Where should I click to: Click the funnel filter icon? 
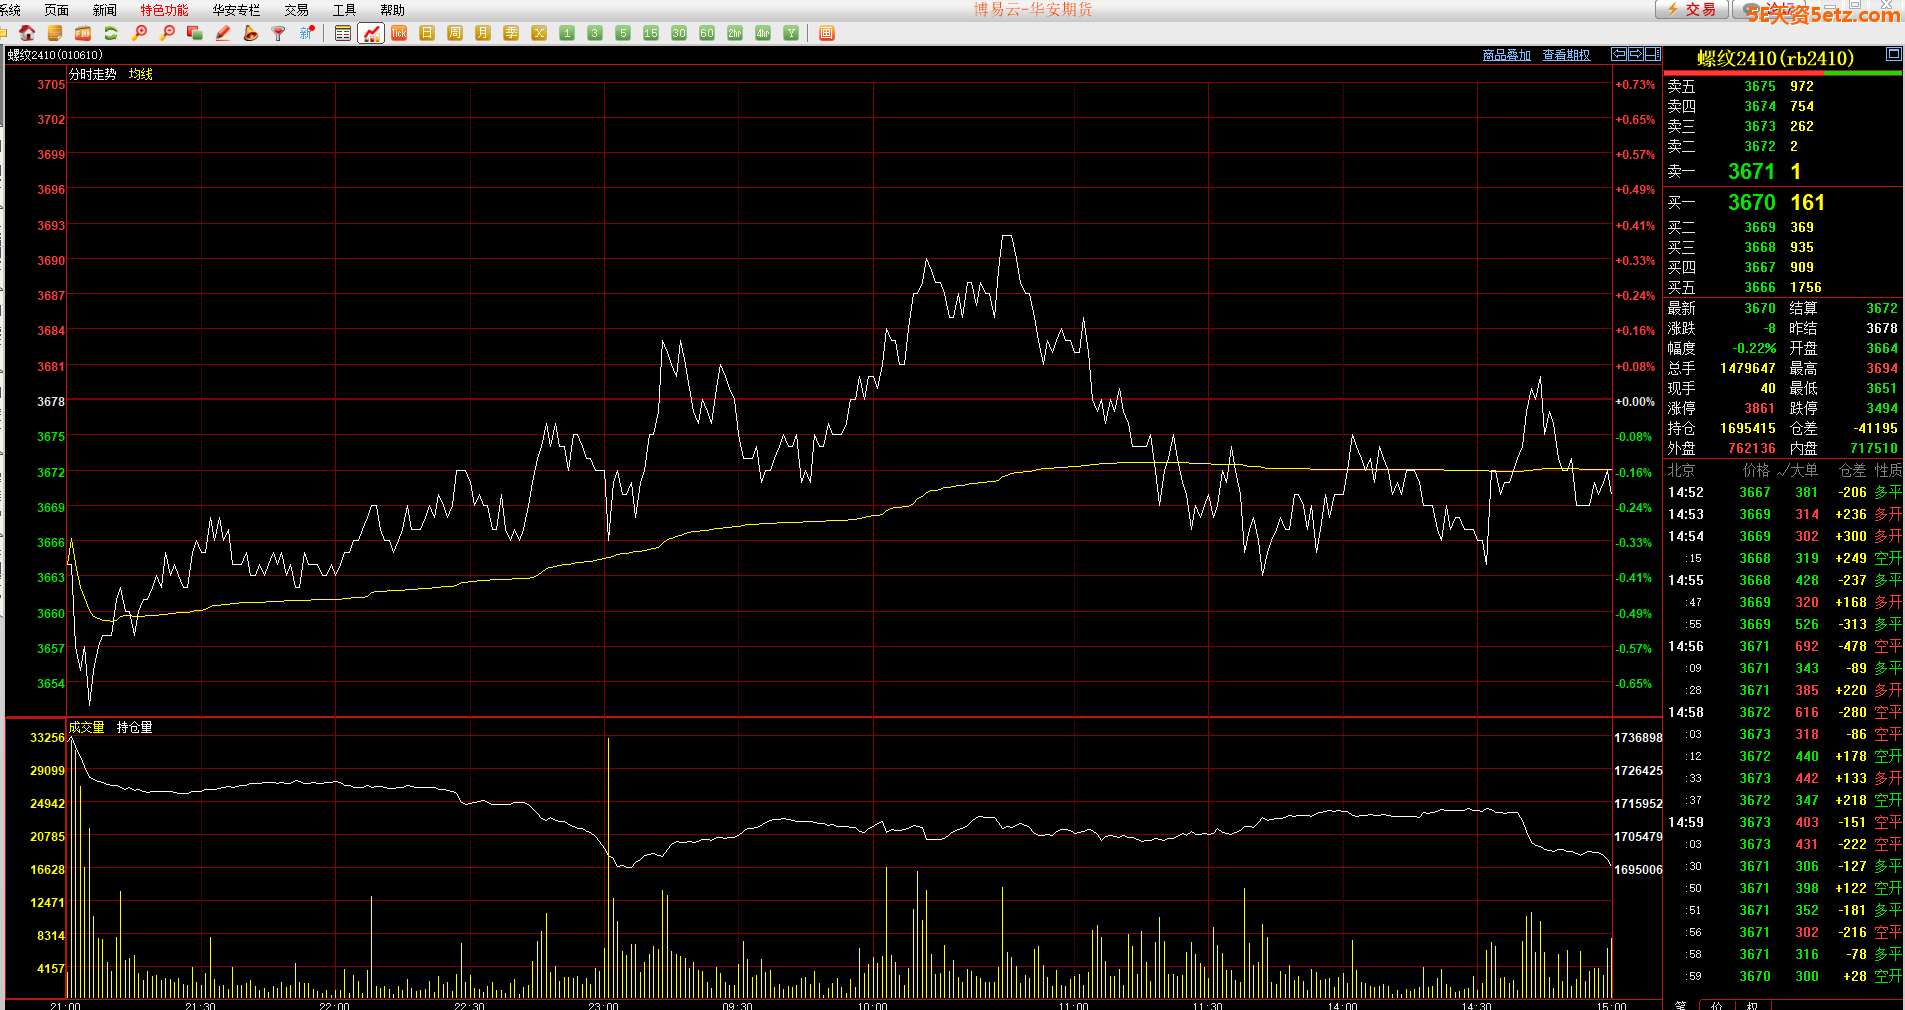[x=279, y=33]
